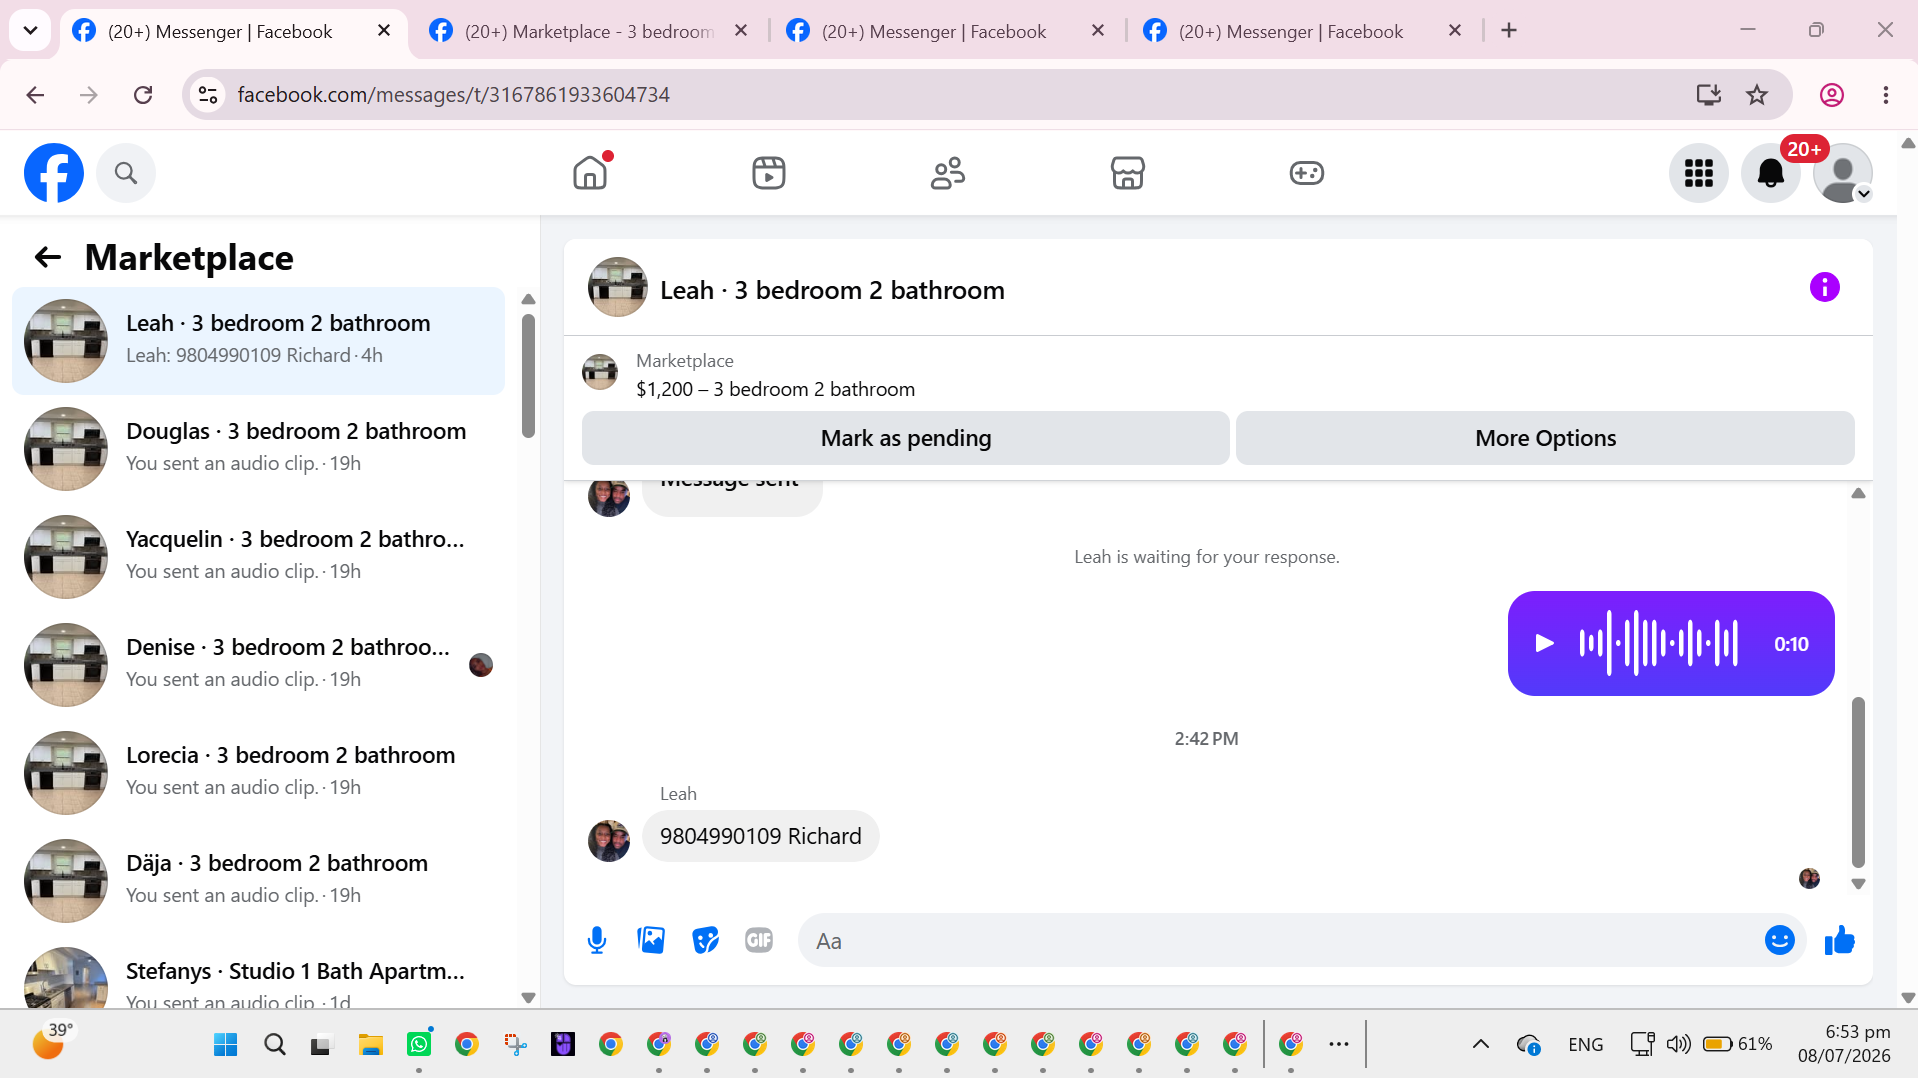1918x1078 pixels.
Task: Click Mark as pending button
Action: pyautogui.click(x=906, y=438)
